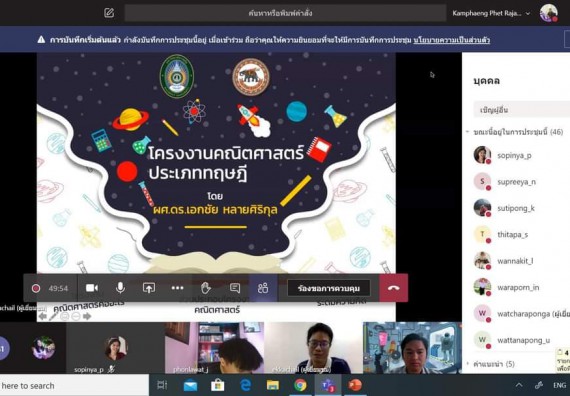The width and height of the screenshot is (570, 396).
Task: Go to the next slide arrow
Action: [87, 316]
